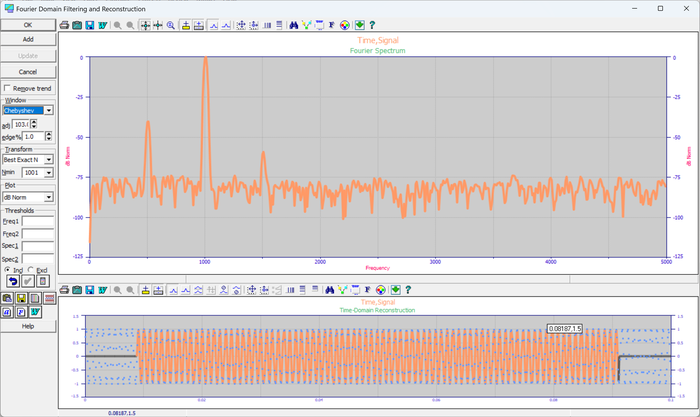Image resolution: width=700 pixels, height=417 pixels.
Task: Select Incl radio button
Action: [7, 270]
